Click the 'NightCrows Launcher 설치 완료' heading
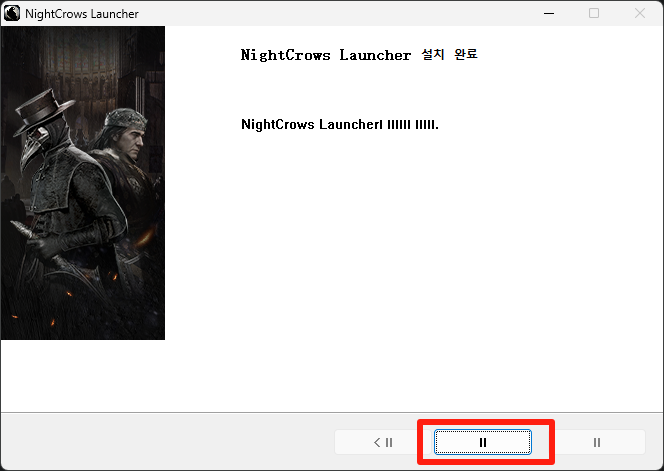This screenshot has height=471, width=664. click(359, 55)
